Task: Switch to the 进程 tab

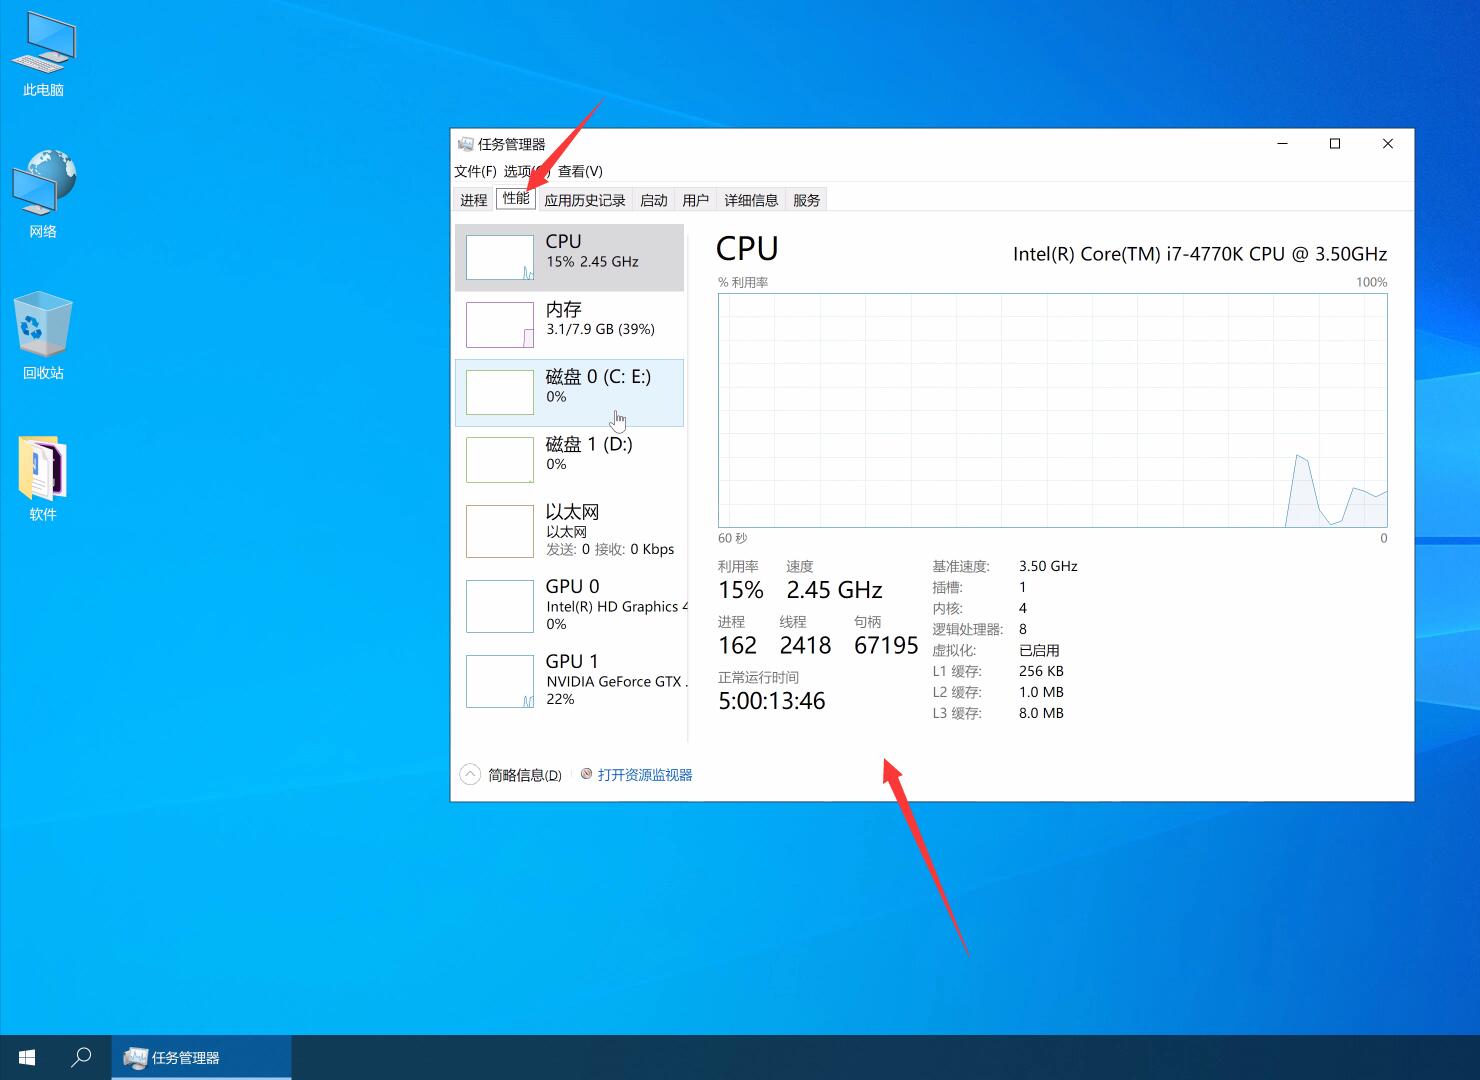Action: tap(473, 200)
